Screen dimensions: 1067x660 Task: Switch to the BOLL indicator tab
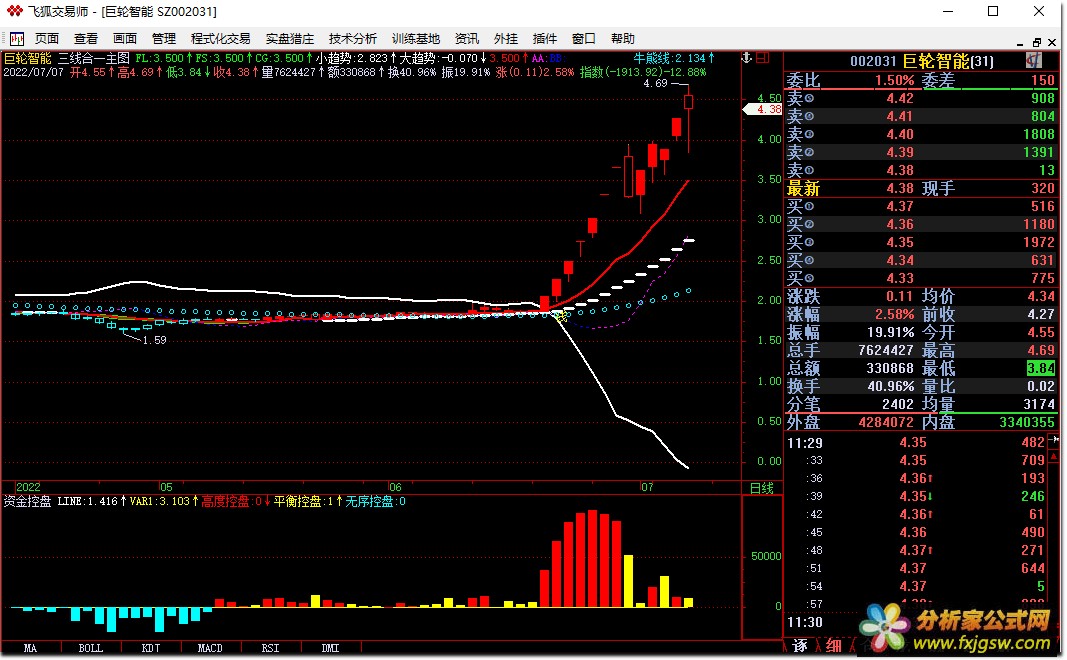point(91,648)
